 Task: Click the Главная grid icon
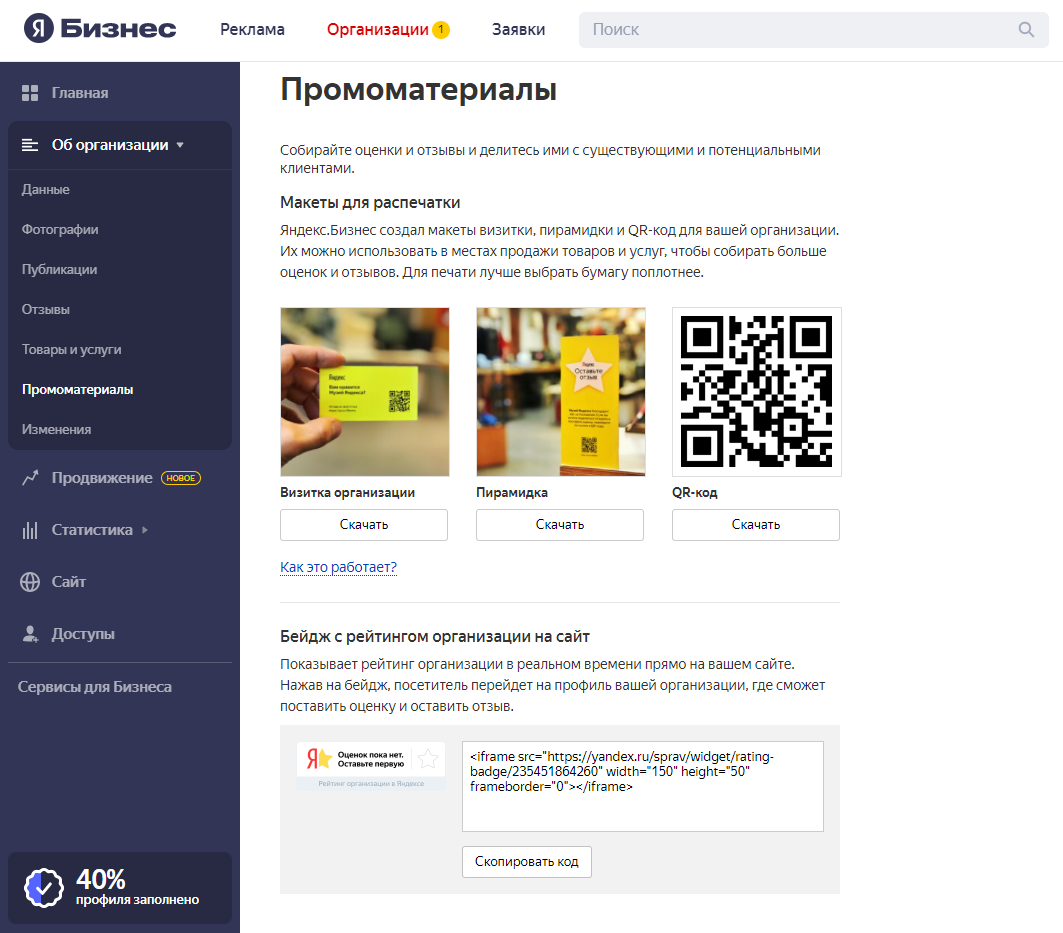pos(30,93)
